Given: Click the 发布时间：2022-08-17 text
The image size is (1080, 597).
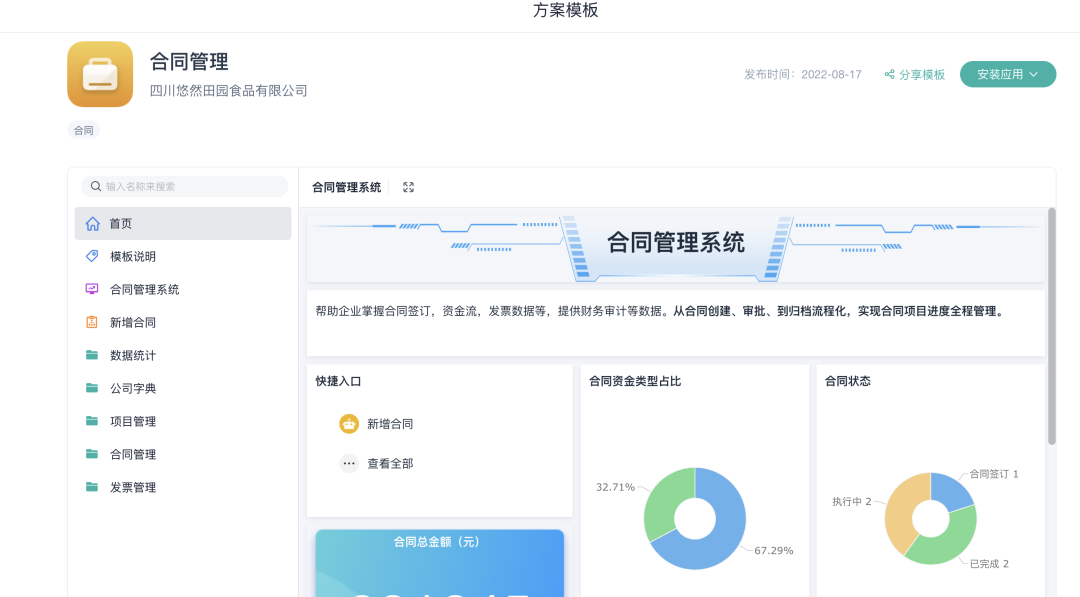Looking at the screenshot, I should 802,74.
